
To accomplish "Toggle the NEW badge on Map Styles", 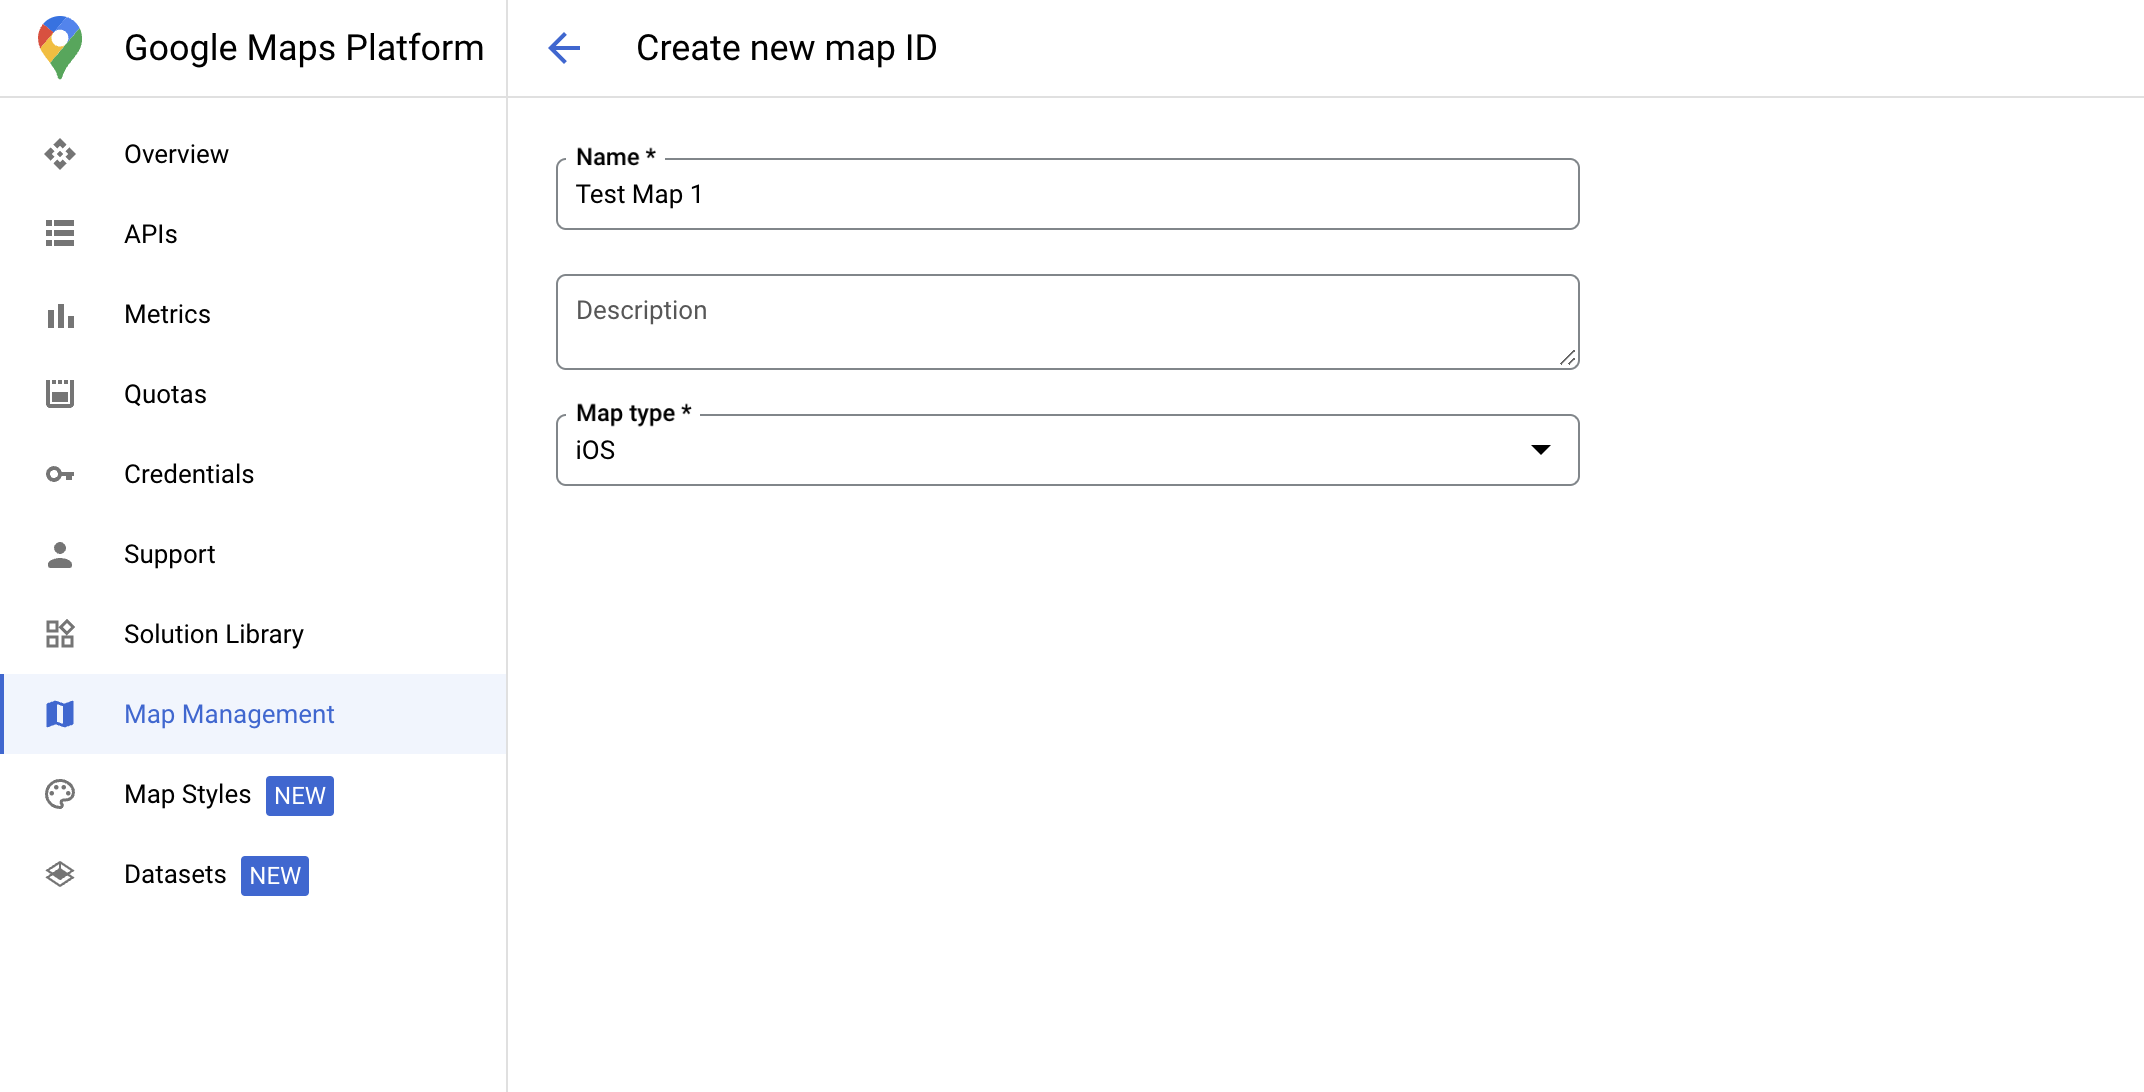I will tap(301, 794).
